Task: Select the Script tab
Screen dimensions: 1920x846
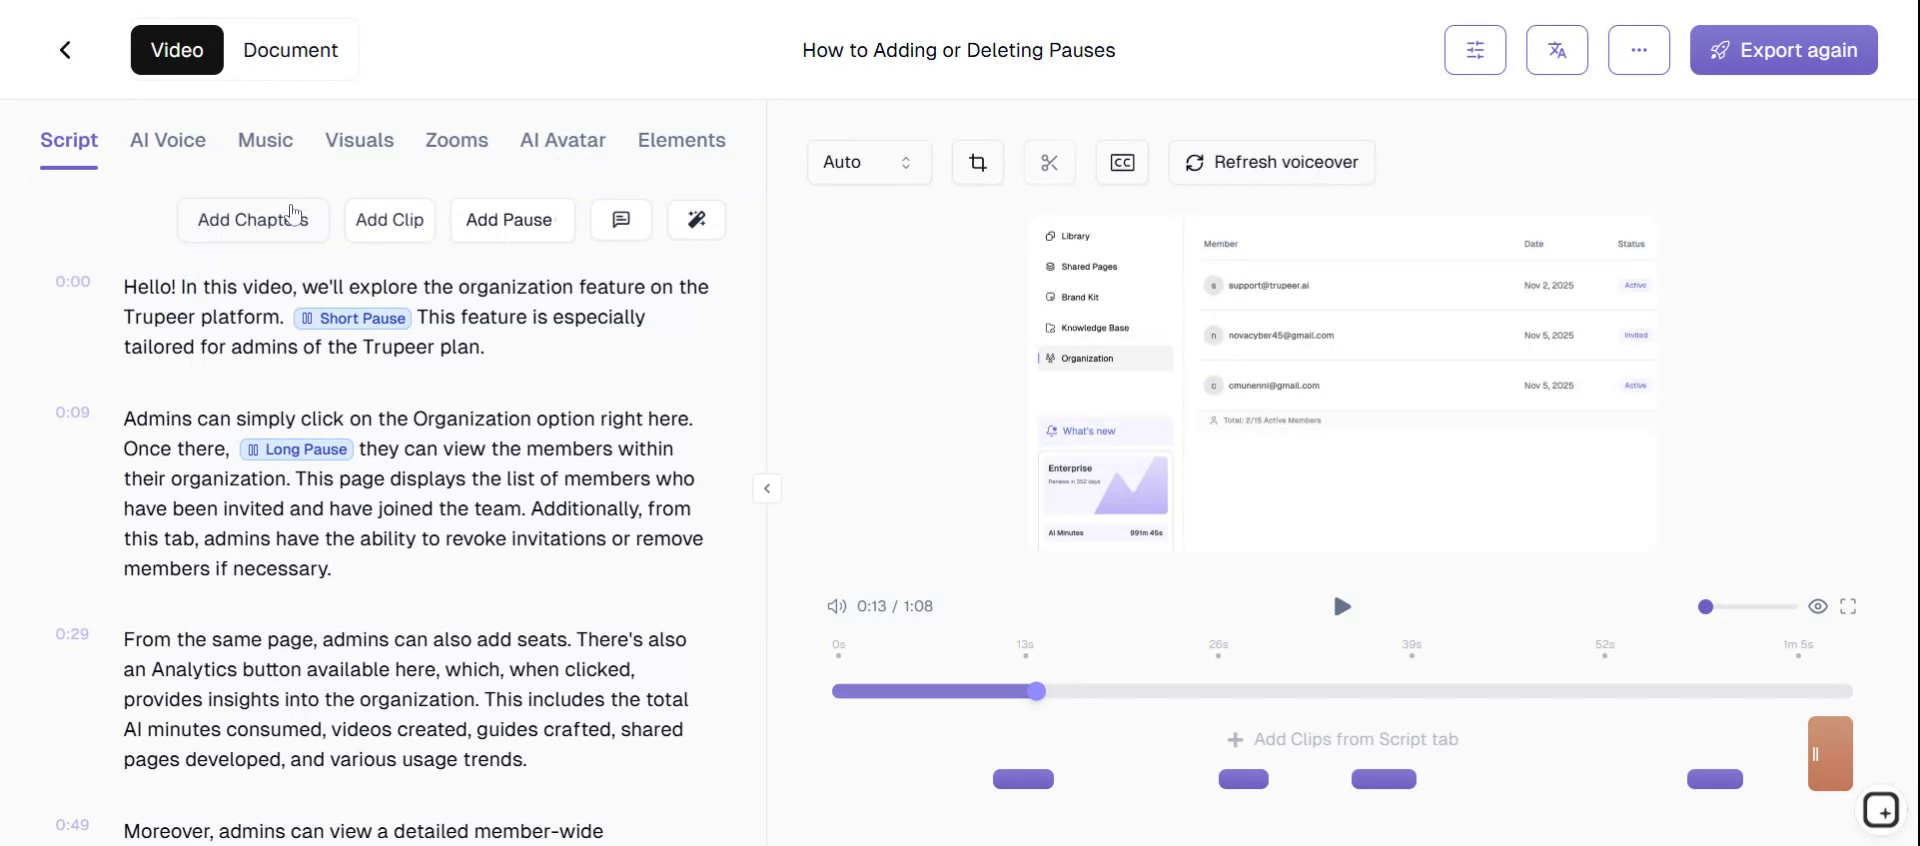Action: tap(69, 140)
